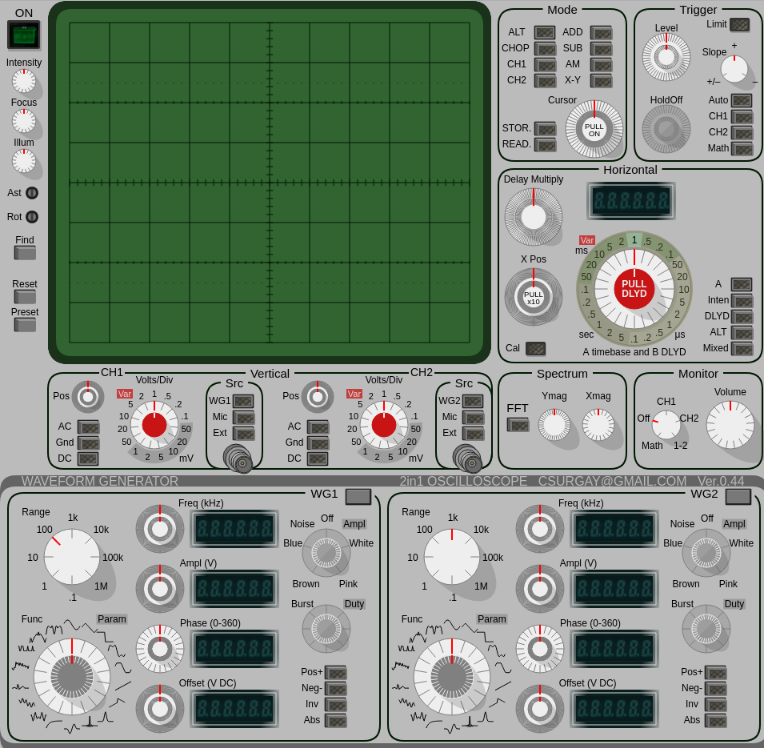Toggle the READ. switch
The height and width of the screenshot is (749, 764).
(545, 145)
